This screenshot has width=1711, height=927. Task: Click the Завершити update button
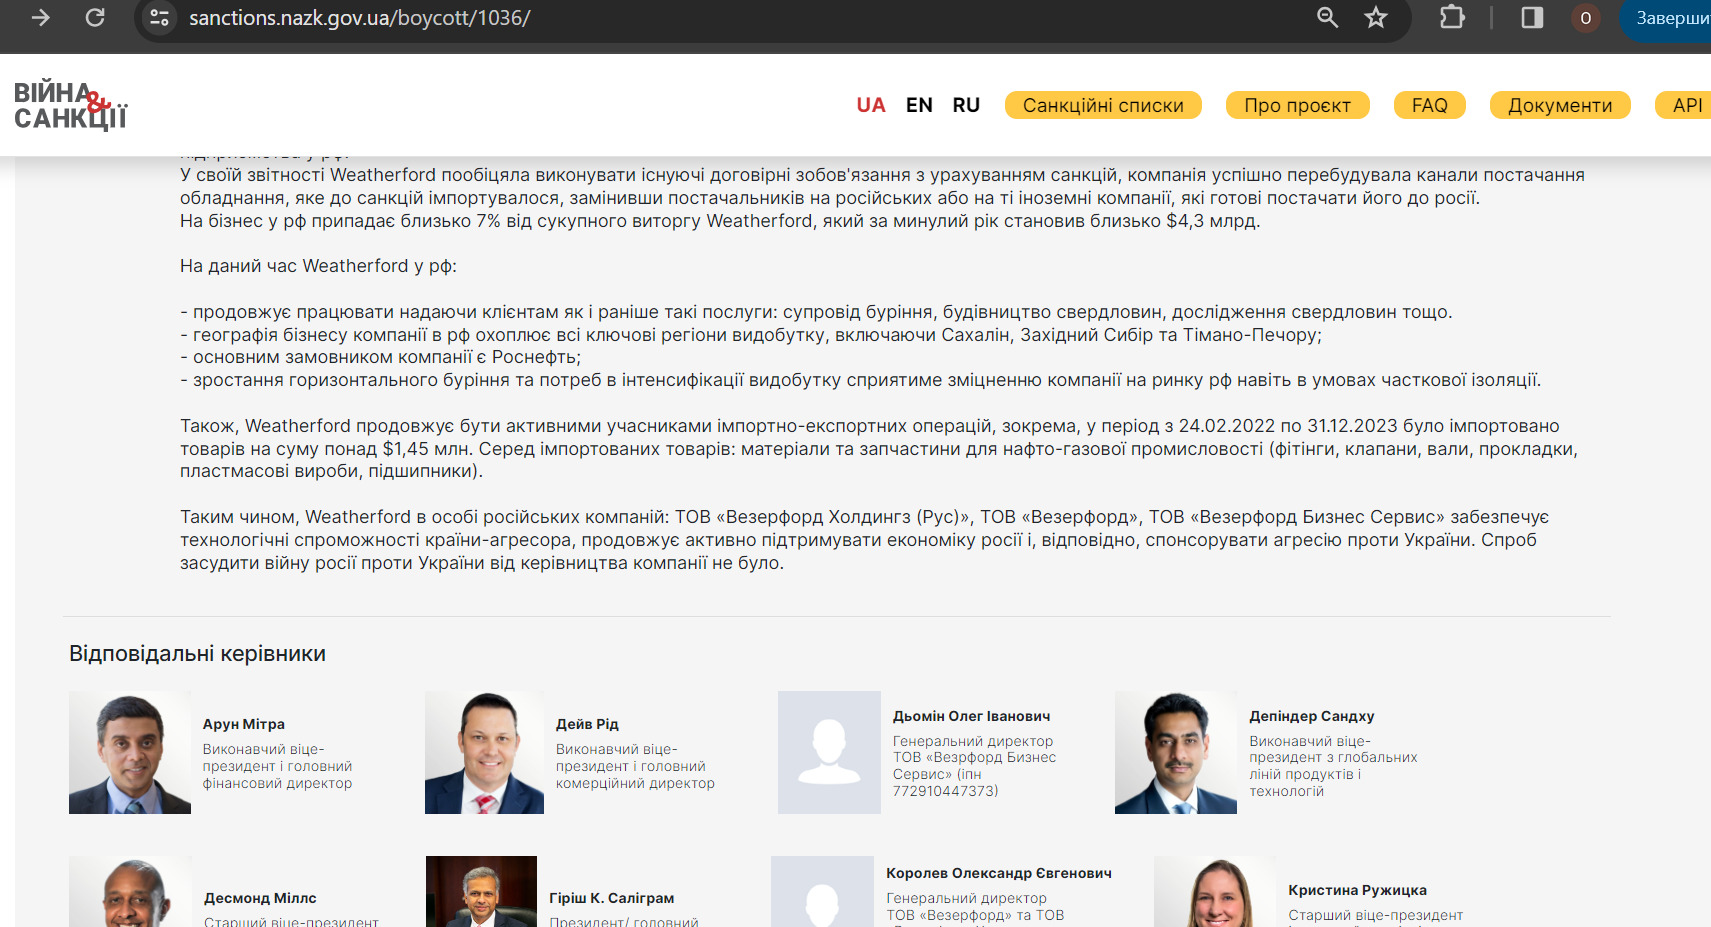click(1667, 18)
